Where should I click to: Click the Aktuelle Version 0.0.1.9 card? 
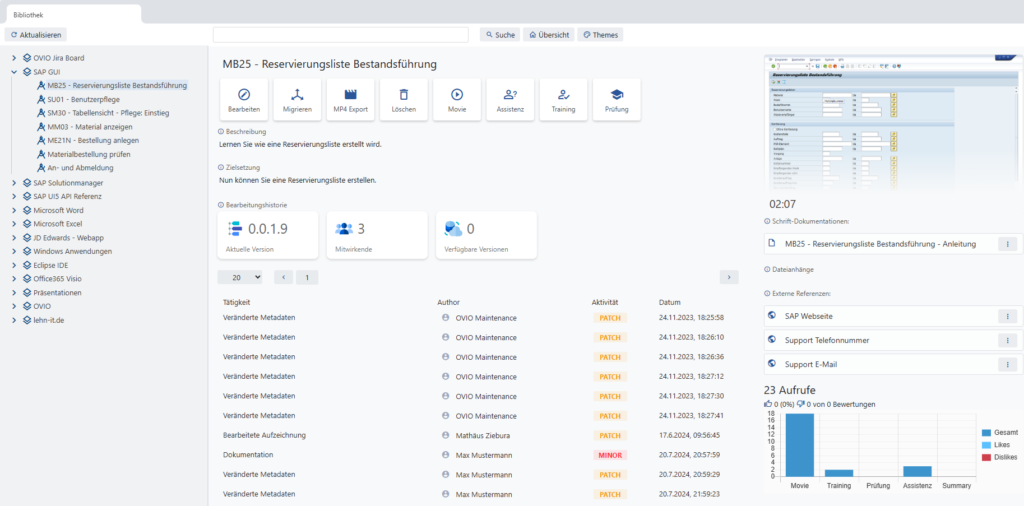[x=268, y=235]
